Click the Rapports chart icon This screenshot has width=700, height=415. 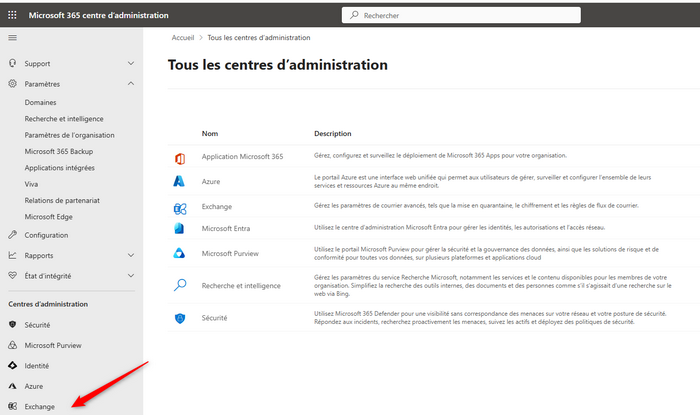[12, 255]
